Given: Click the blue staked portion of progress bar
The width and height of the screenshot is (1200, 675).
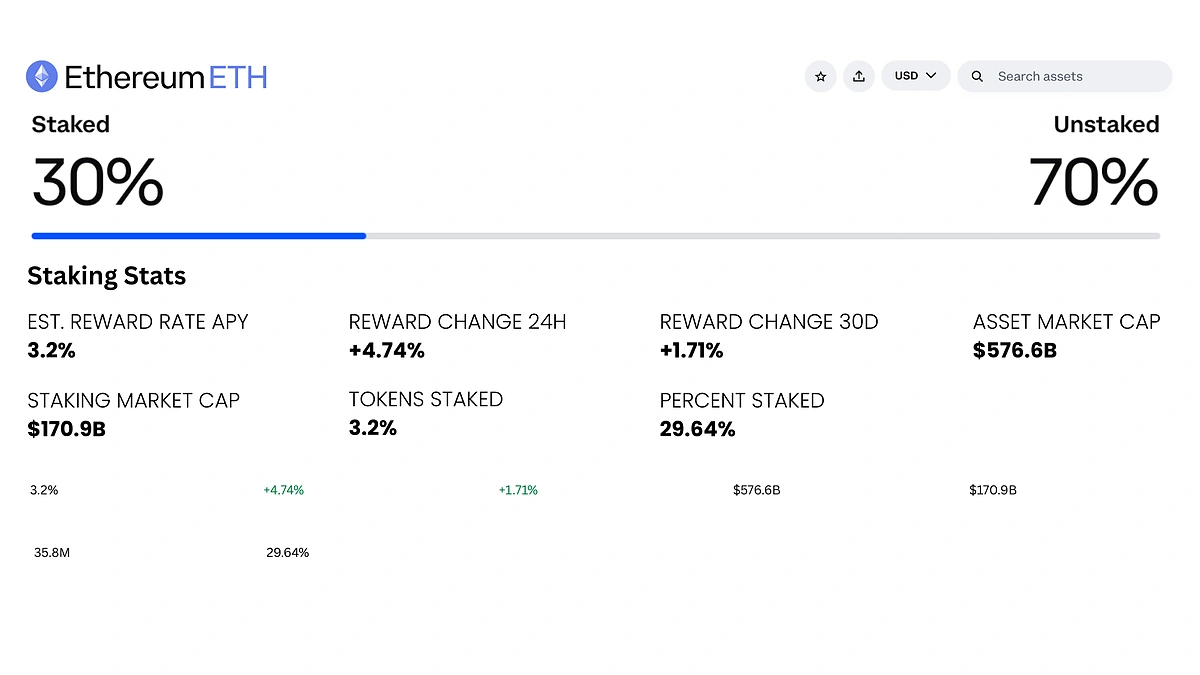Looking at the screenshot, I should [x=198, y=236].
